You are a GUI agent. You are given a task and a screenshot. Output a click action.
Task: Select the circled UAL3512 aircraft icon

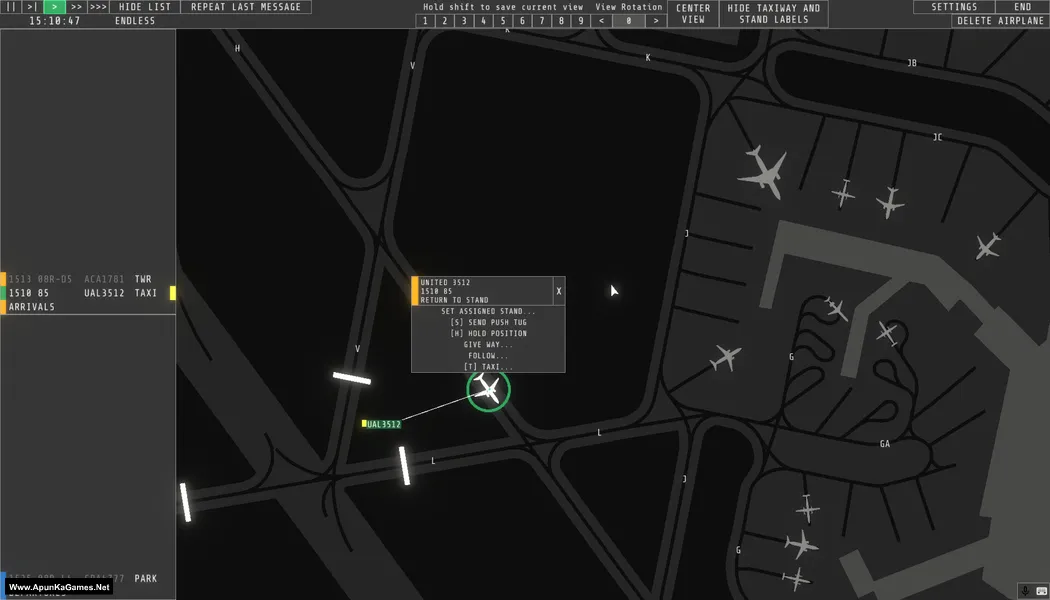pos(488,389)
